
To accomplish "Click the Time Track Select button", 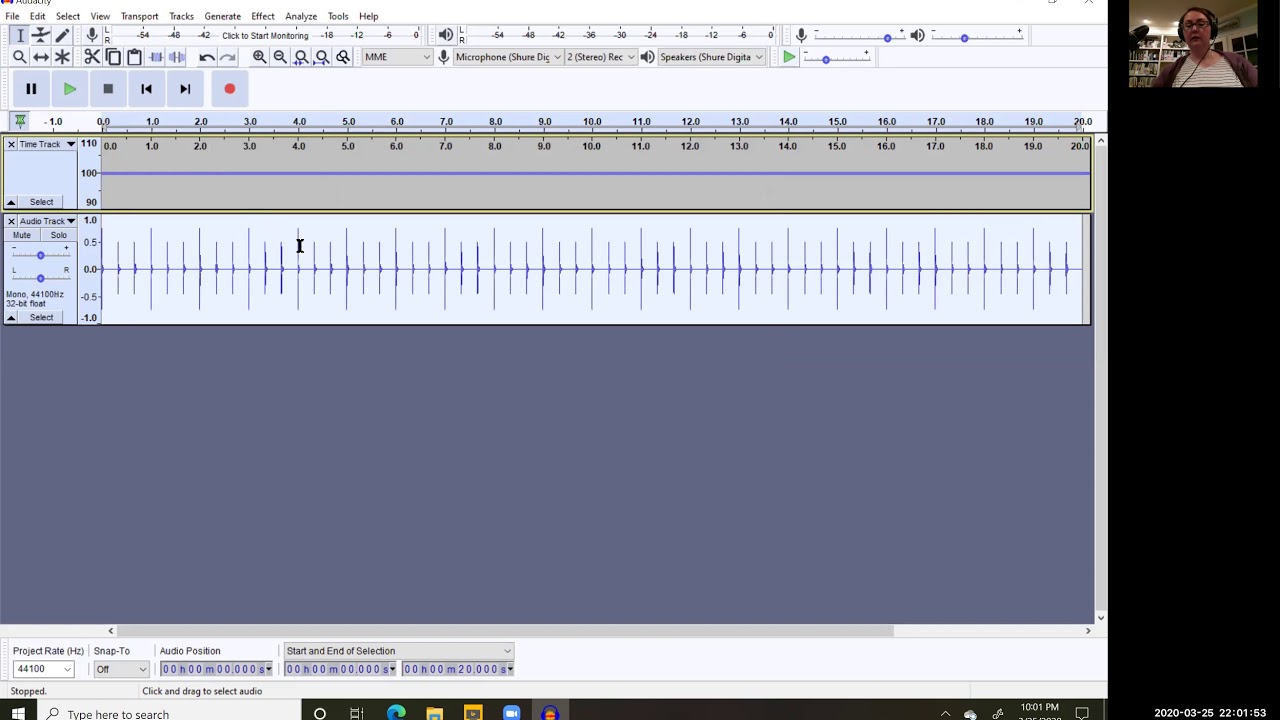I will tap(41, 202).
